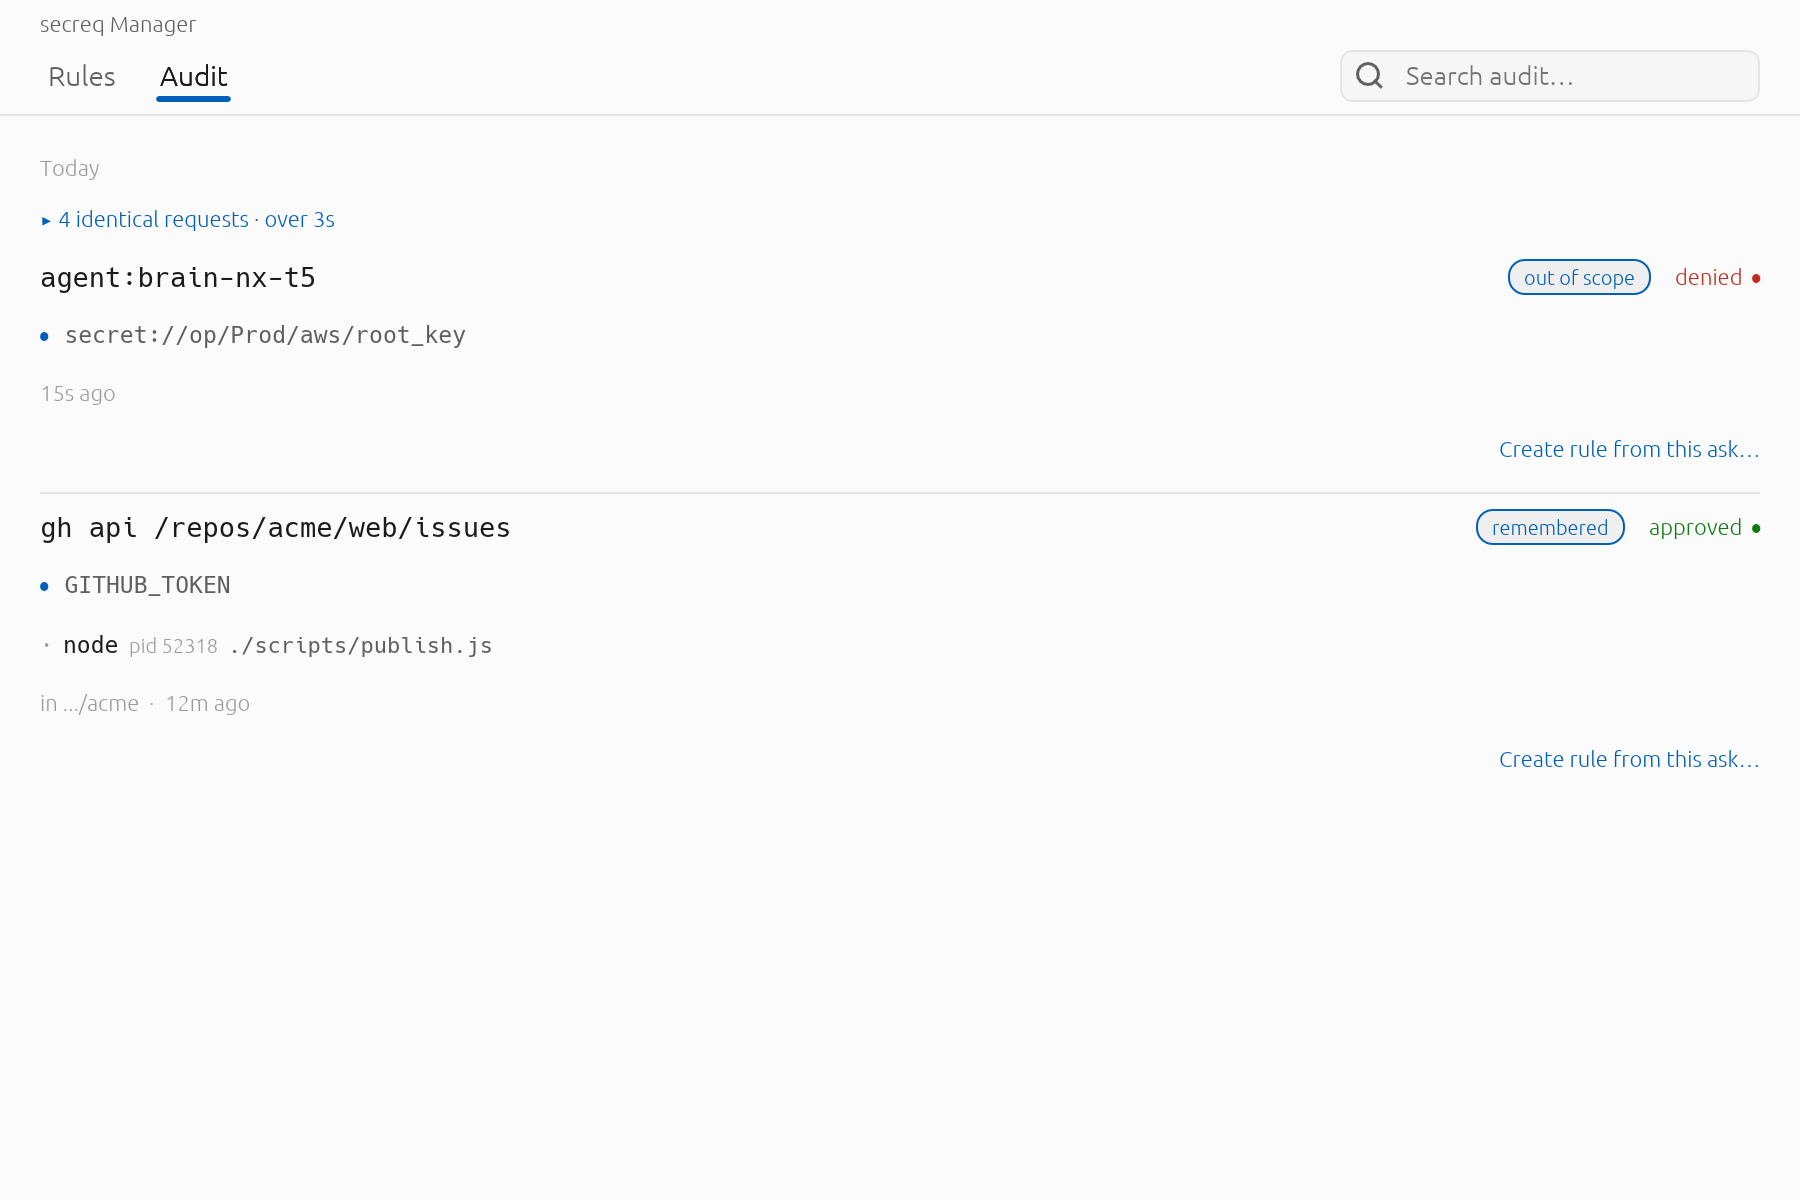Image resolution: width=1800 pixels, height=1200 pixels.
Task: Switch to the Rules tab
Action: 82,77
